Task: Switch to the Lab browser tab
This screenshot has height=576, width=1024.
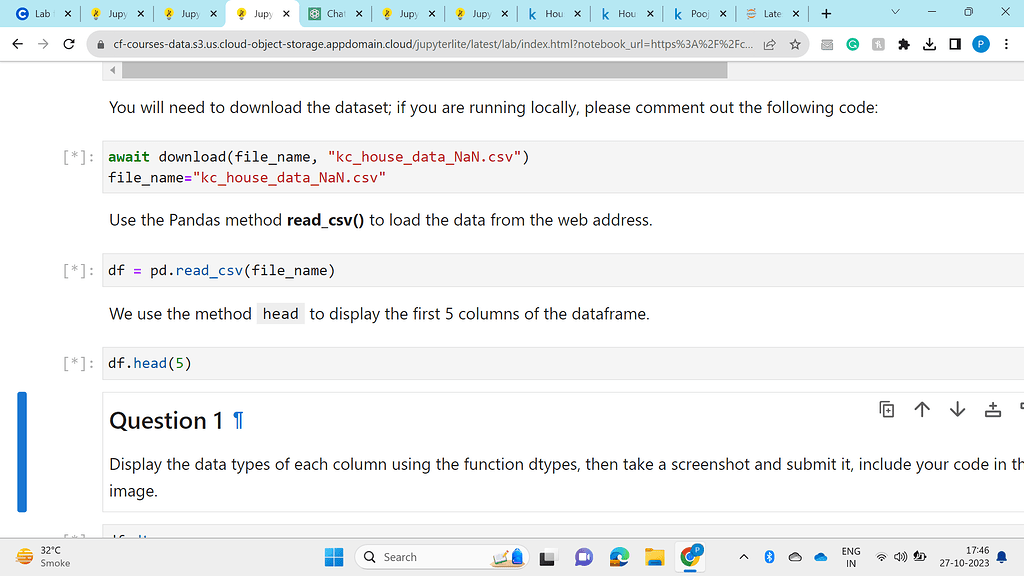Action: (x=37, y=14)
